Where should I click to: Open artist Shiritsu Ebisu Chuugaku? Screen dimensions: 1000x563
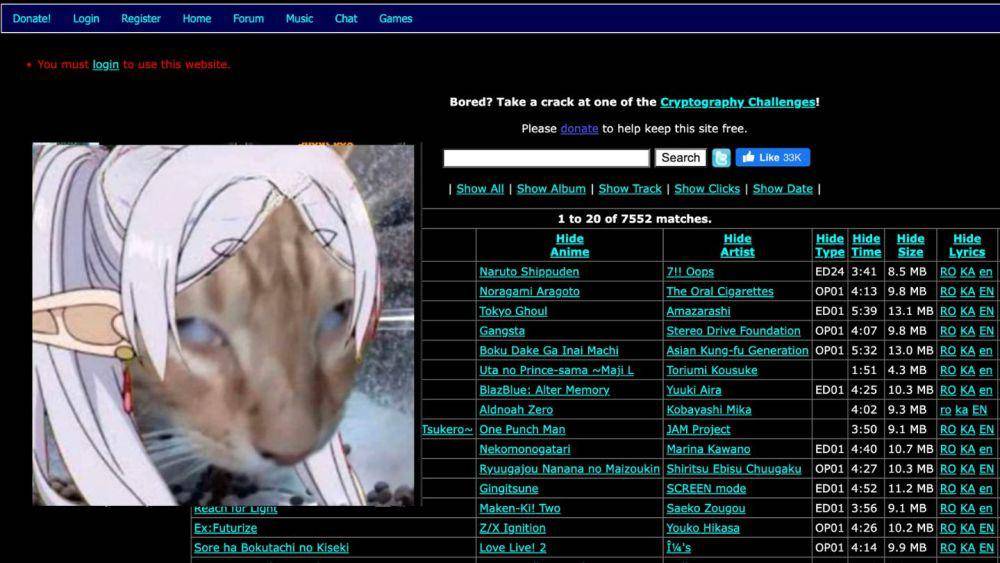click(x=733, y=469)
